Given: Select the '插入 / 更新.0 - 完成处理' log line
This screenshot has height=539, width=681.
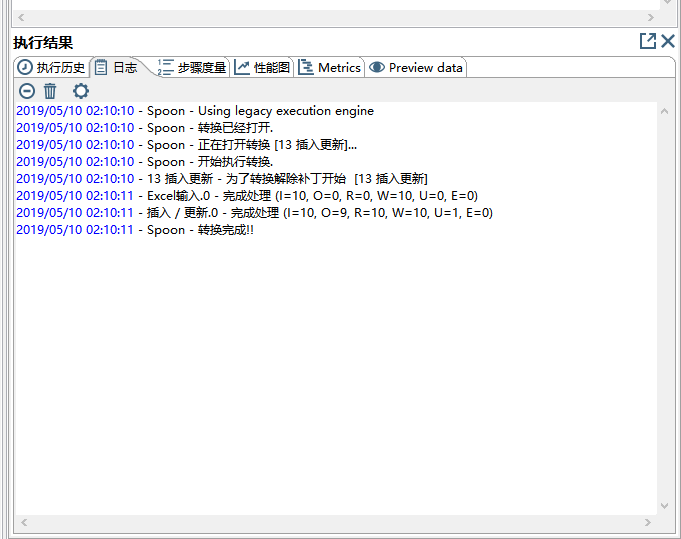Looking at the screenshot, I should click(x=255, y=212).
